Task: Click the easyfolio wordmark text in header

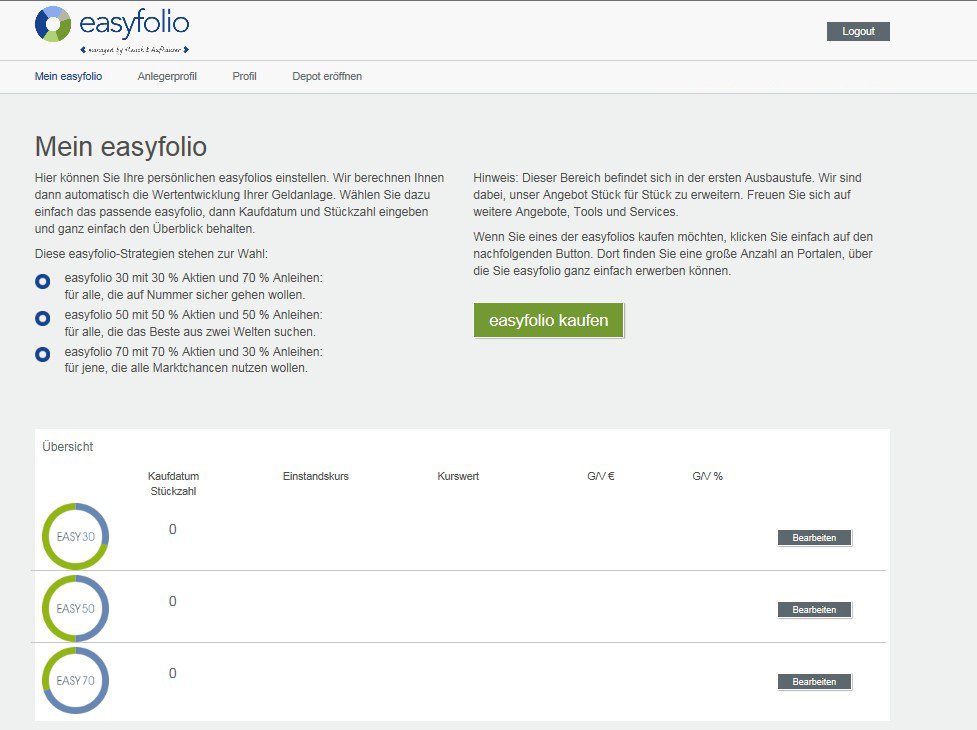Action: [134, 23]
